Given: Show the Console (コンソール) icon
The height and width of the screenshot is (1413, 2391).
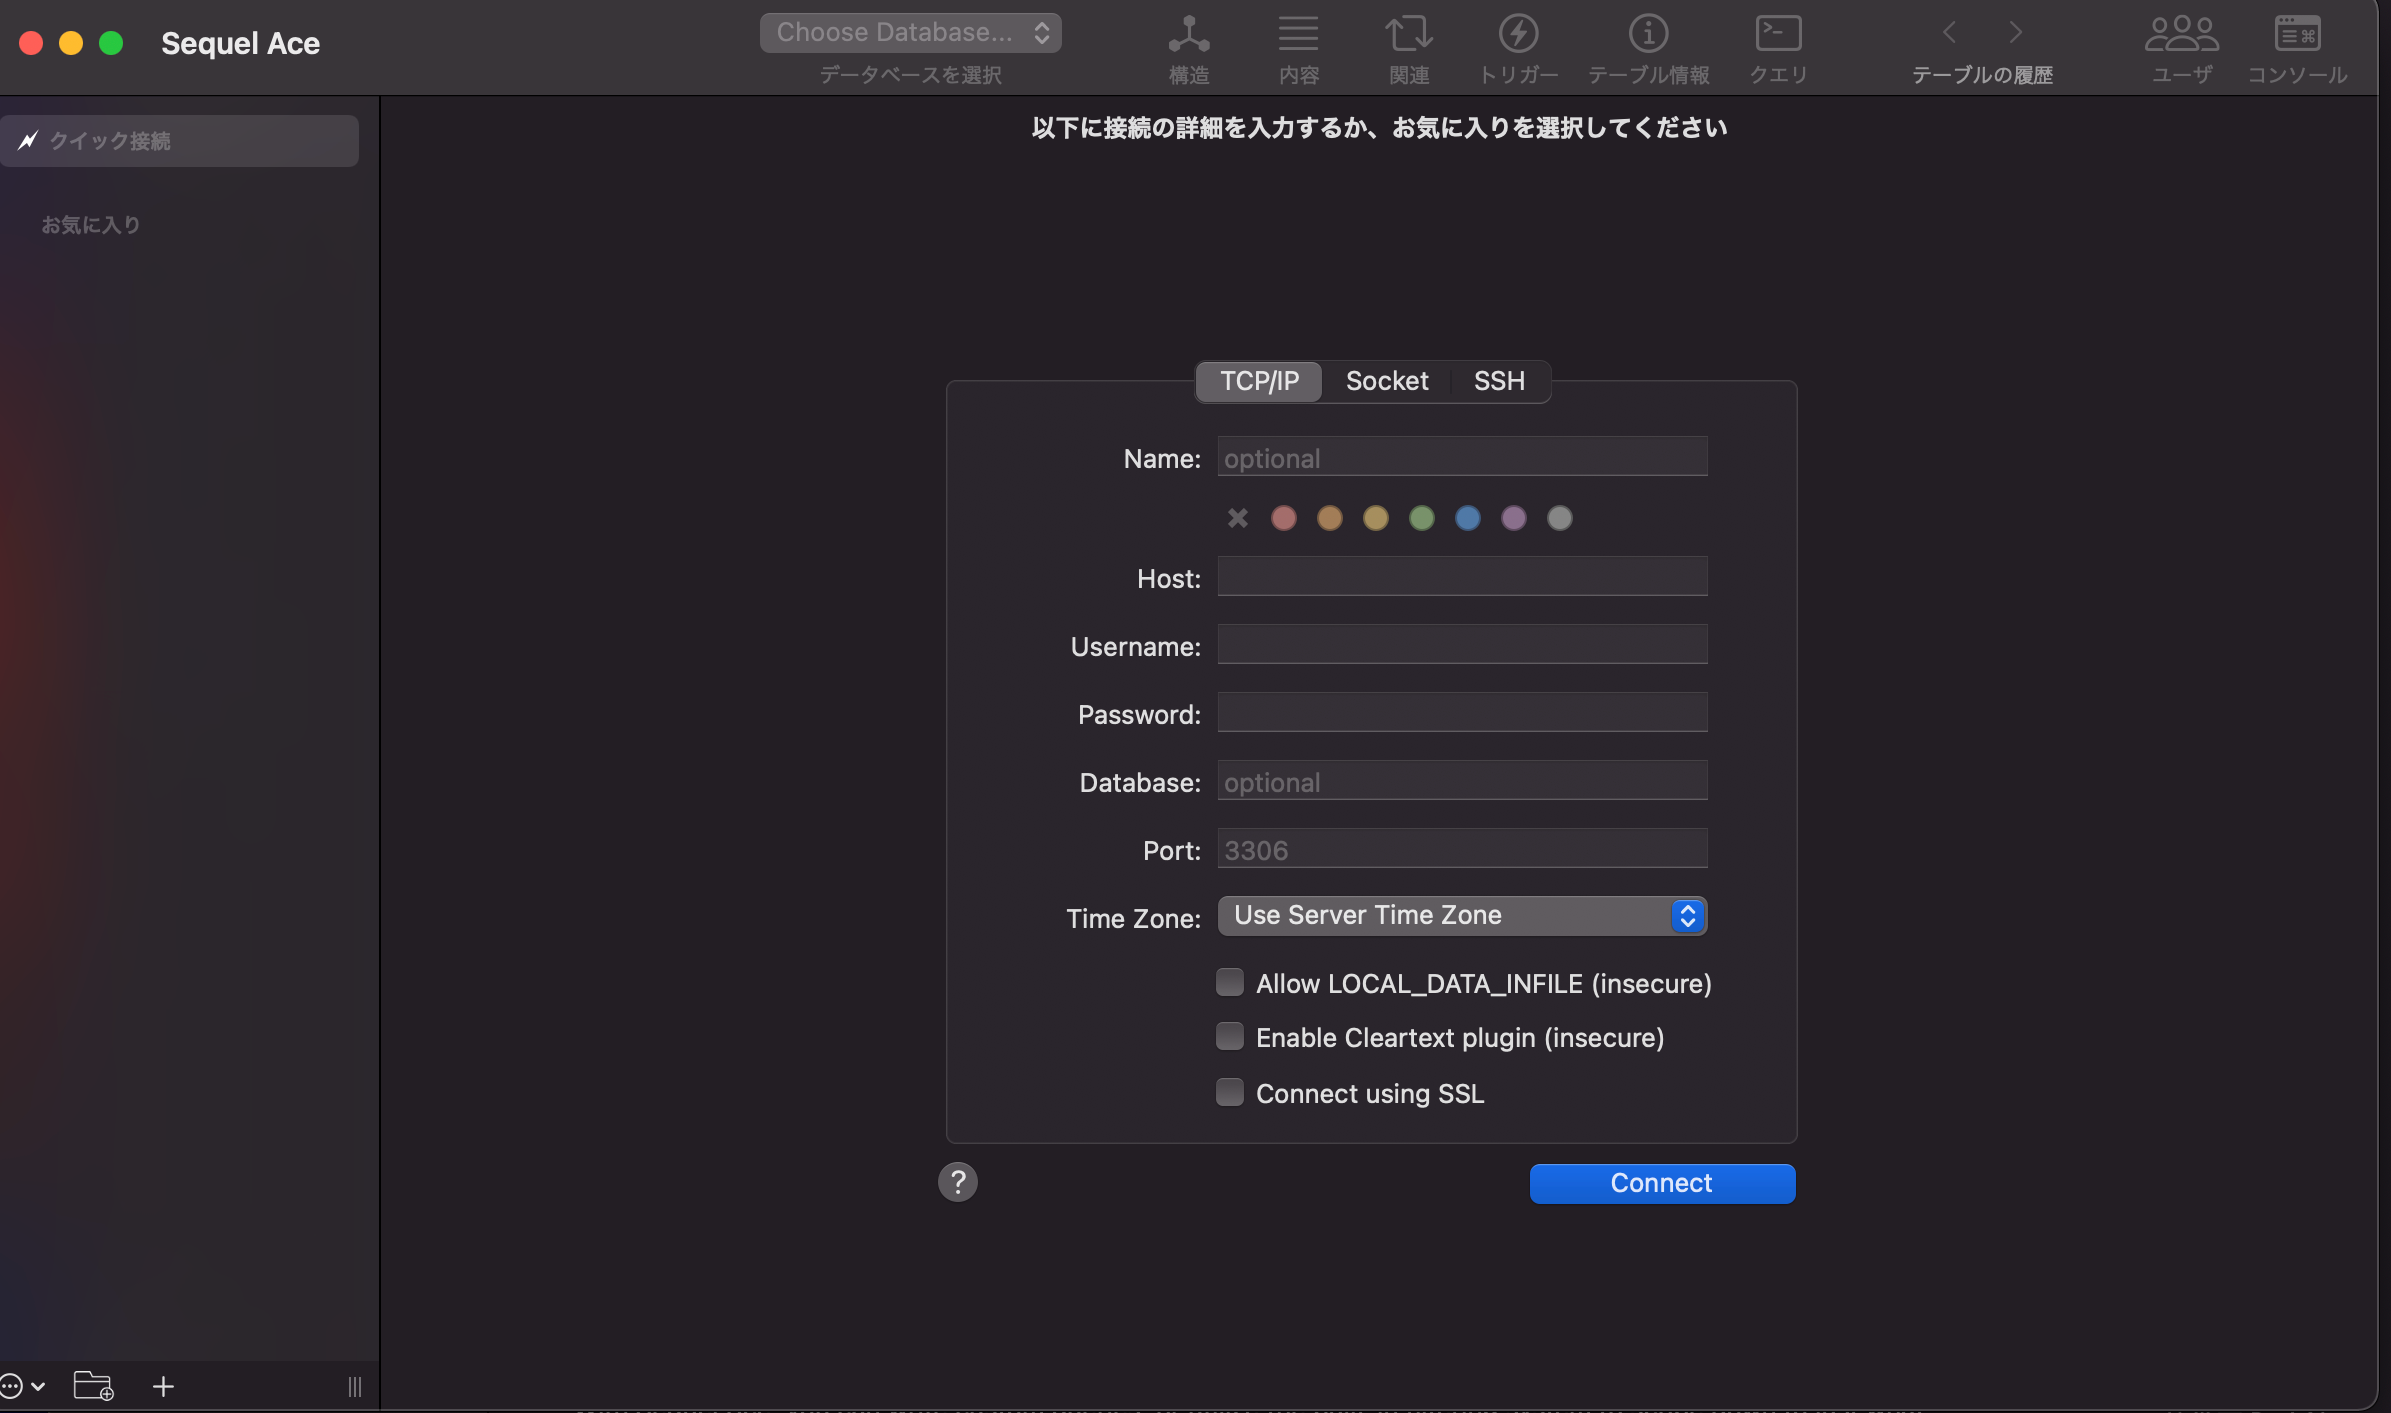Looking at the screenshot, I should coord(2297,35).
